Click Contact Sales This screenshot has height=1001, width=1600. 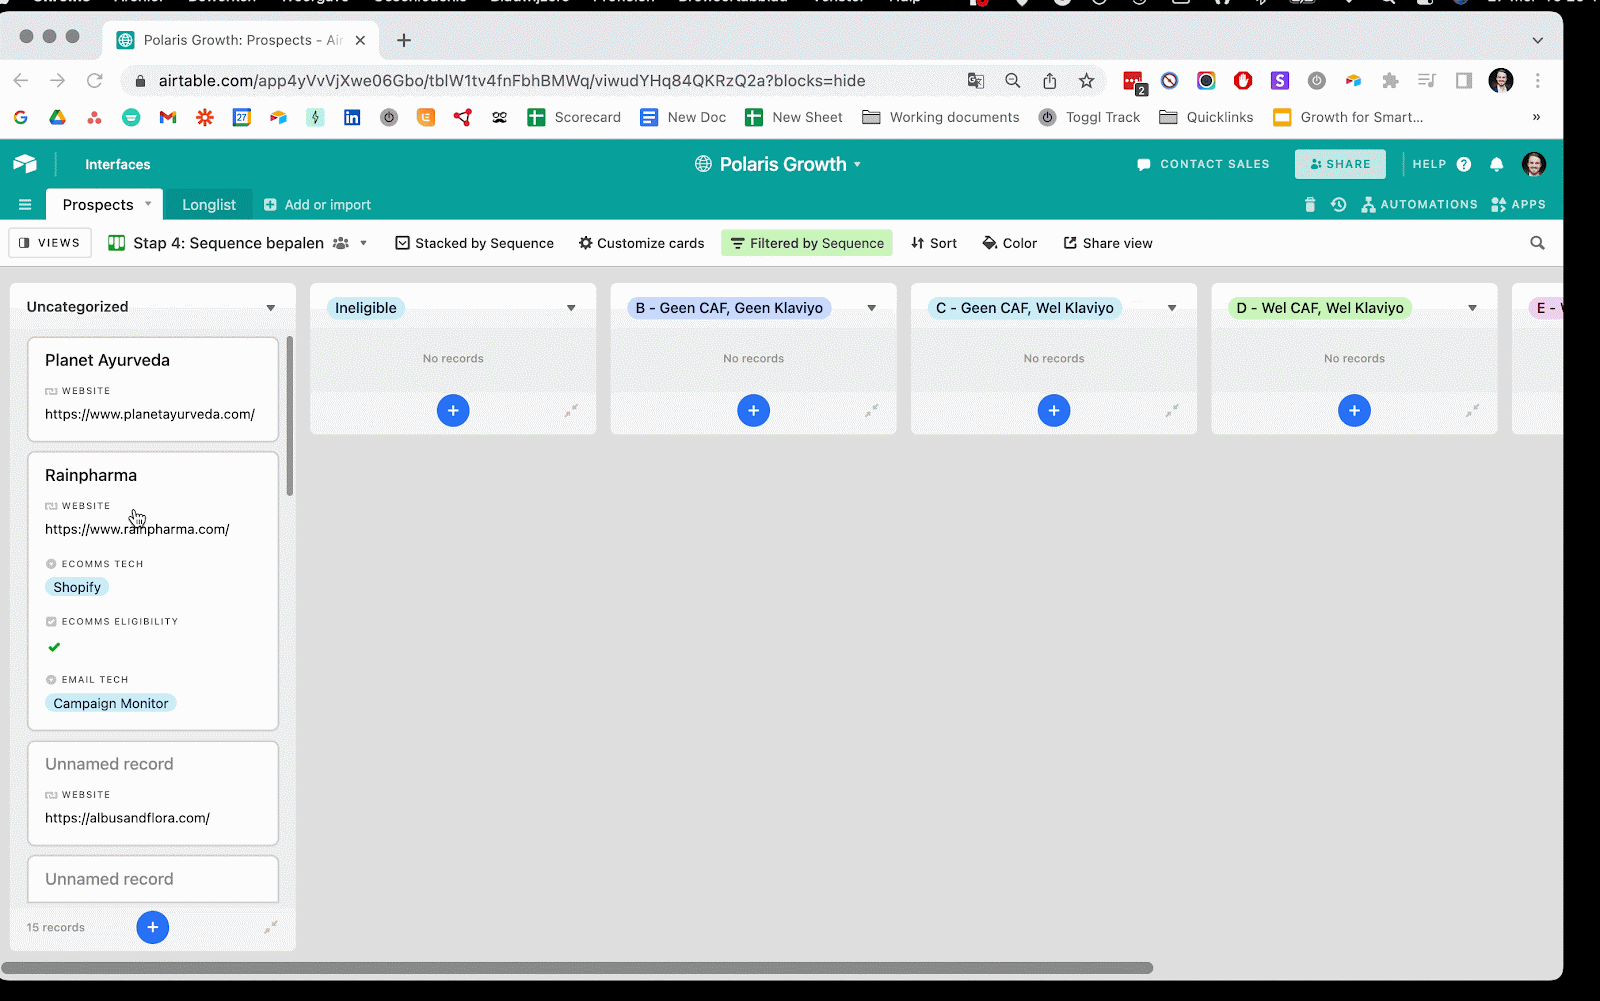1203,164
